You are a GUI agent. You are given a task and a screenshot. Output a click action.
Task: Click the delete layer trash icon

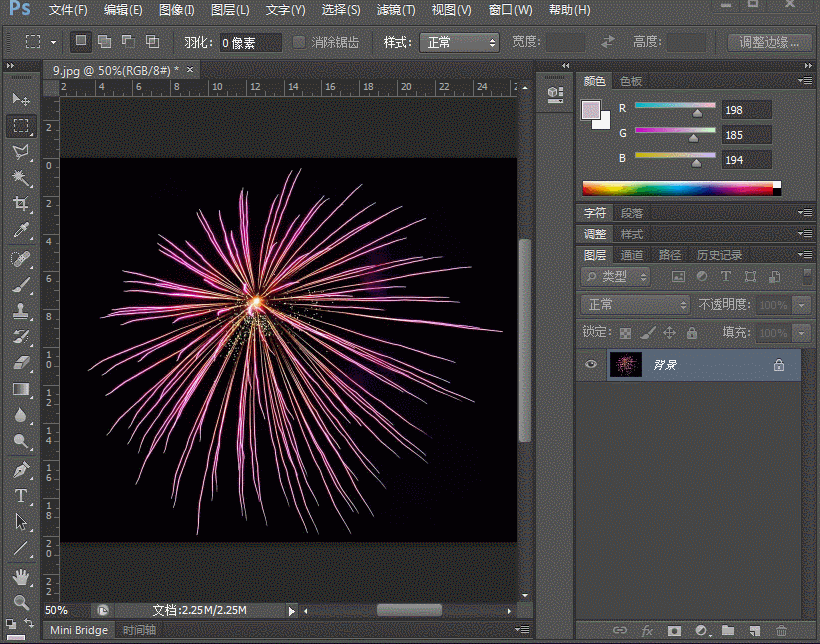point(781,631)
